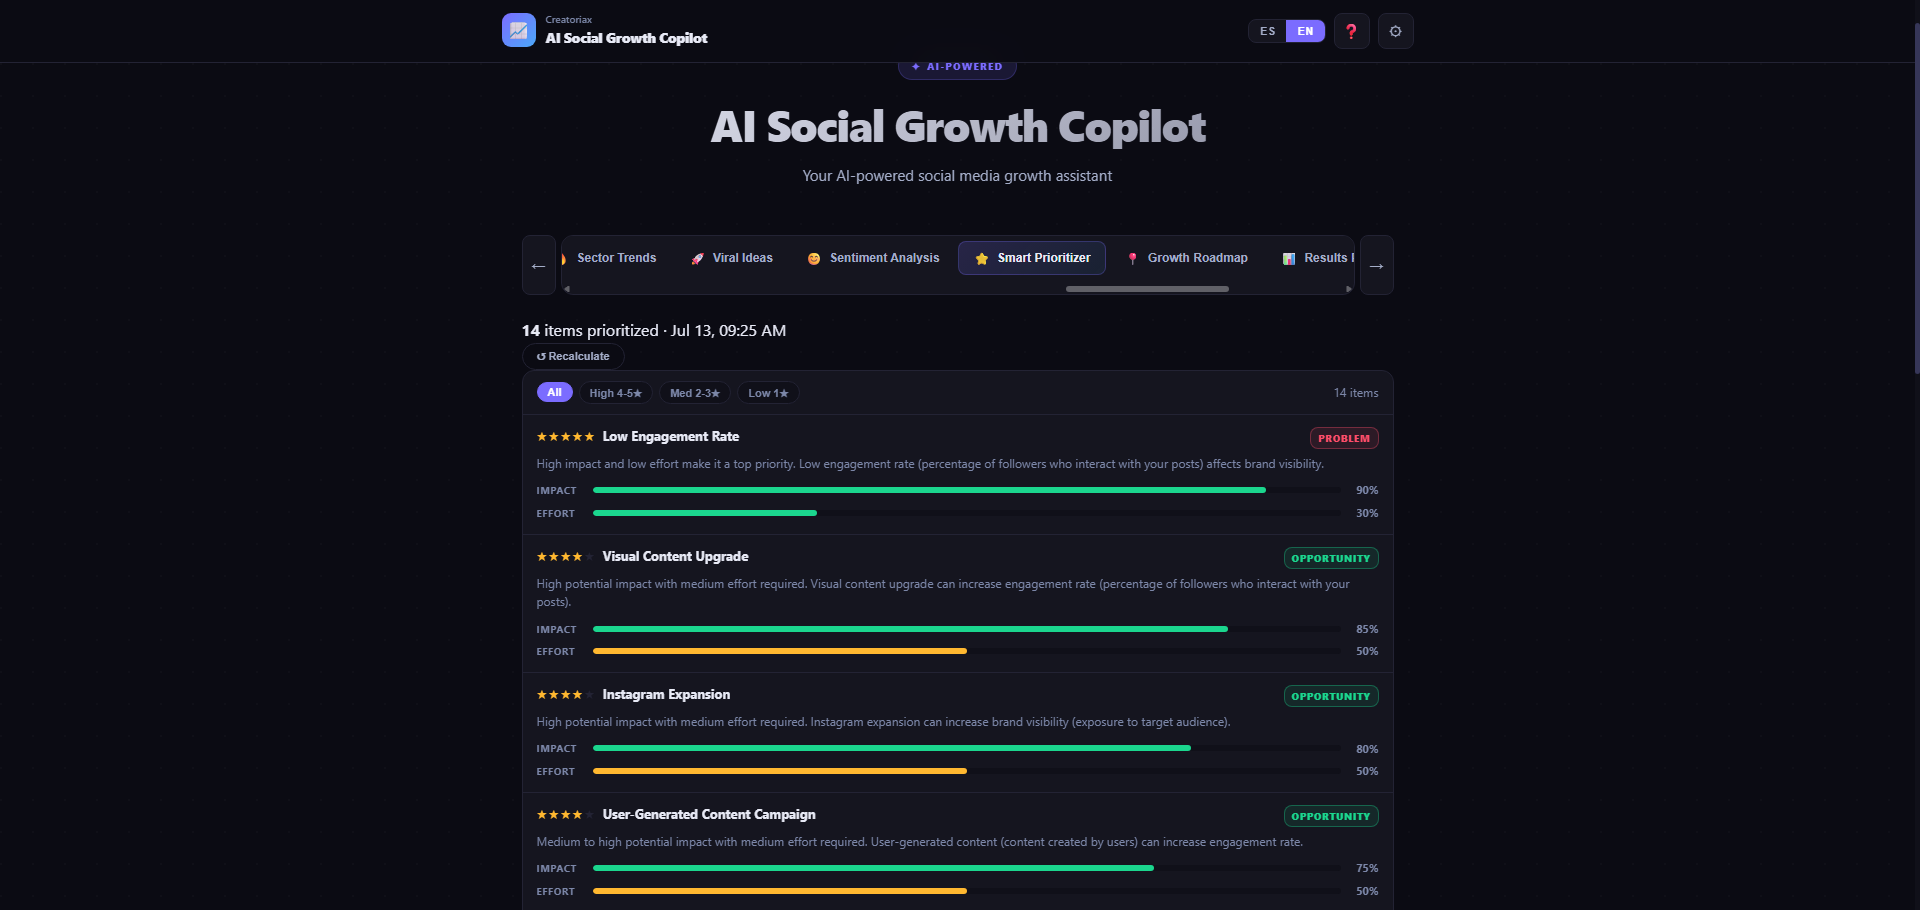This screenshot has height=910, width=1920.
Task: Show more tabs with the right arrow
Action: 1376,265
